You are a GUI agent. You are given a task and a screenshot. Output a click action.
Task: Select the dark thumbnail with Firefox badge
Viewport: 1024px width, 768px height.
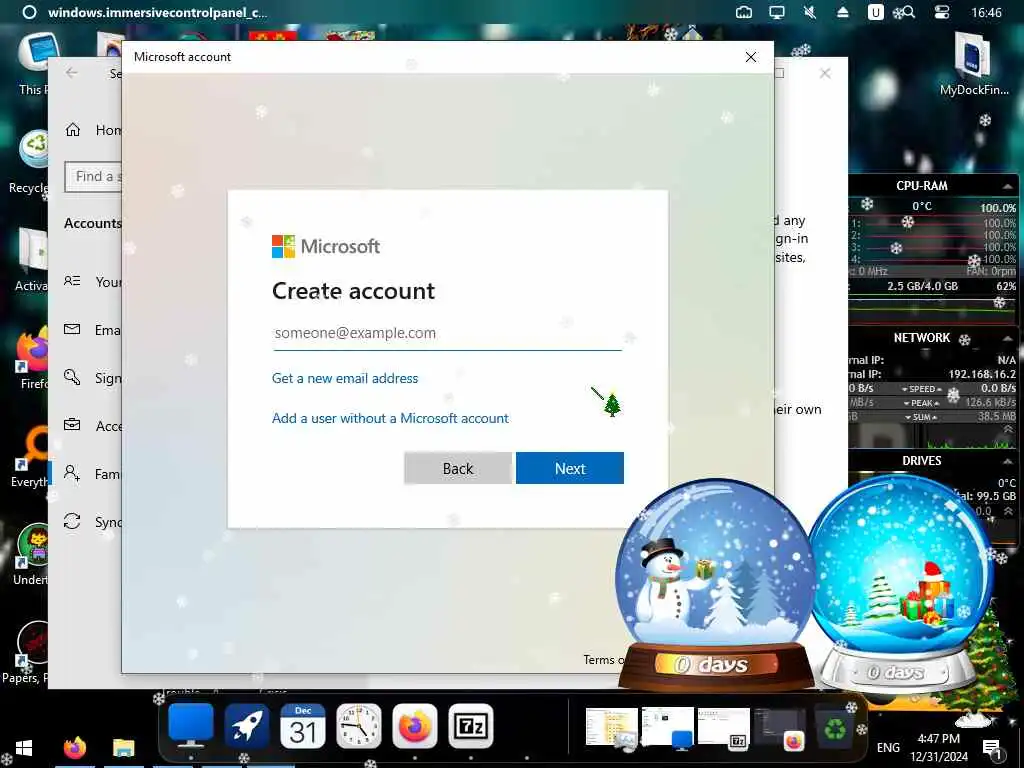(x=780, y=727)
